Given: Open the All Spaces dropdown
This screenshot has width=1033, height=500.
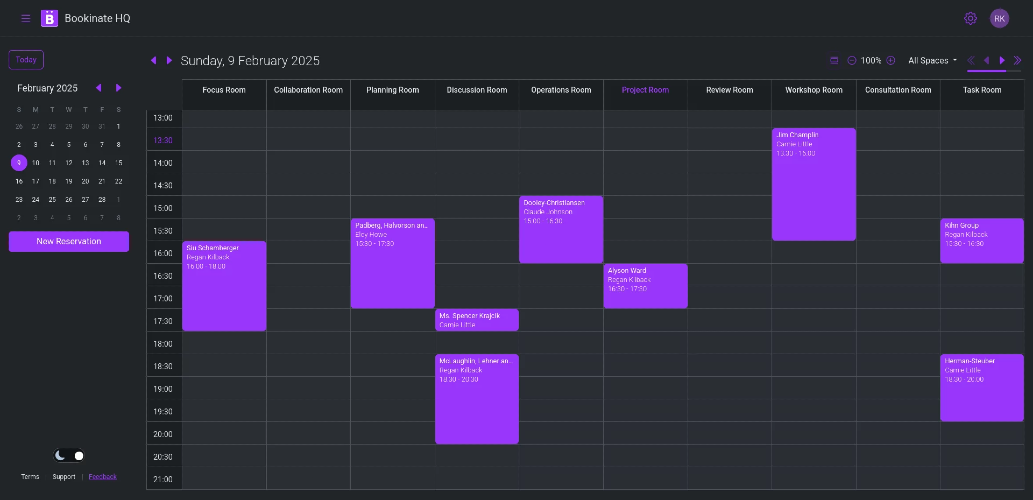Looking at the screenshot, I should 932,61.
